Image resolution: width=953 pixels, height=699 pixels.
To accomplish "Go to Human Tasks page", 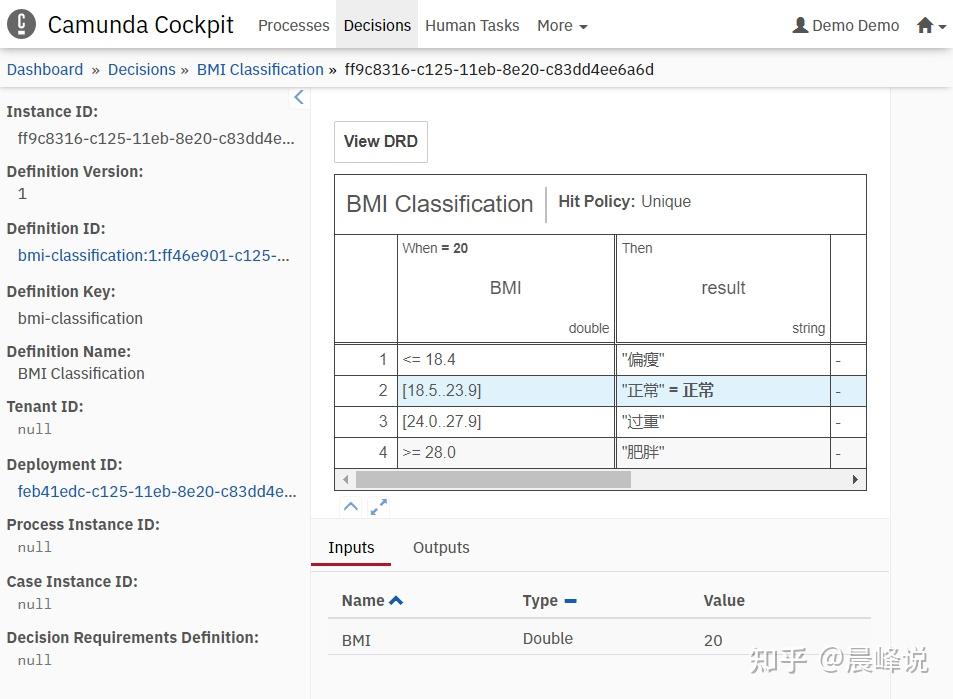I will (x=472, y=26).
